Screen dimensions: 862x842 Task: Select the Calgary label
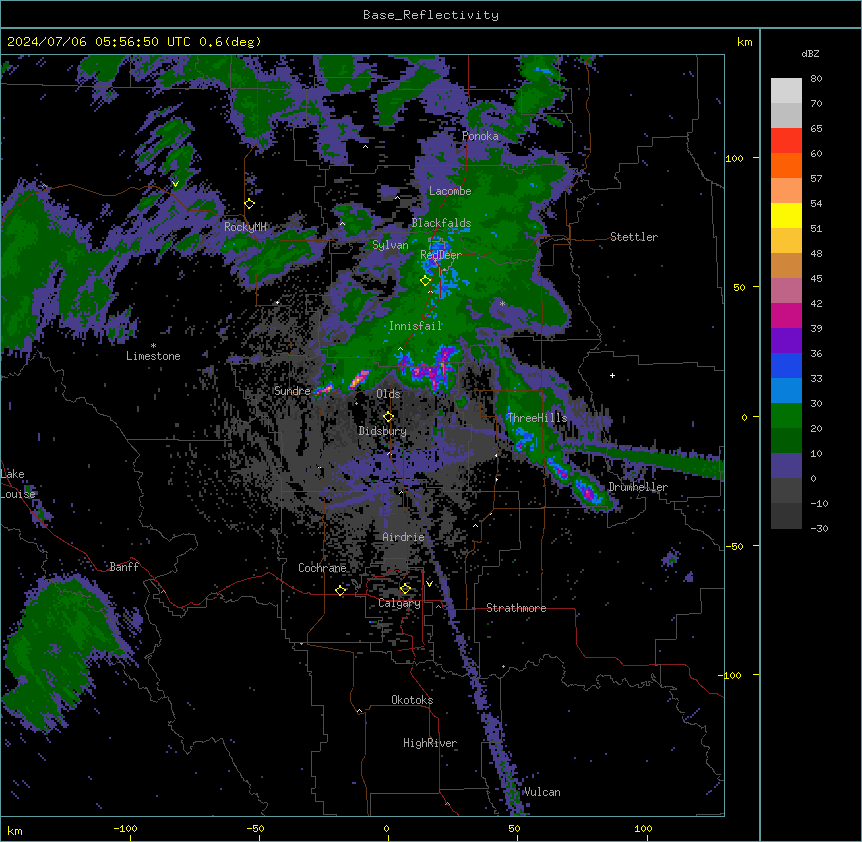pos(400,603)
